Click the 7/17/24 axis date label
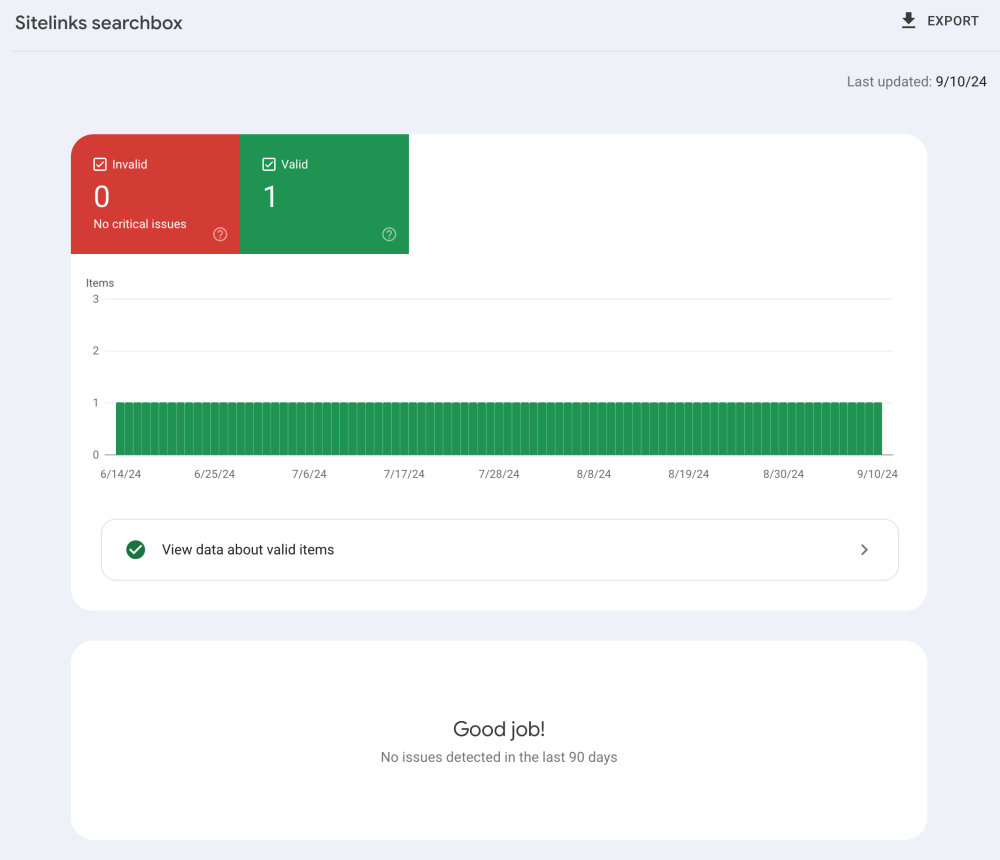This screenshot has width=1000, height=860. [x=404, y=474]
